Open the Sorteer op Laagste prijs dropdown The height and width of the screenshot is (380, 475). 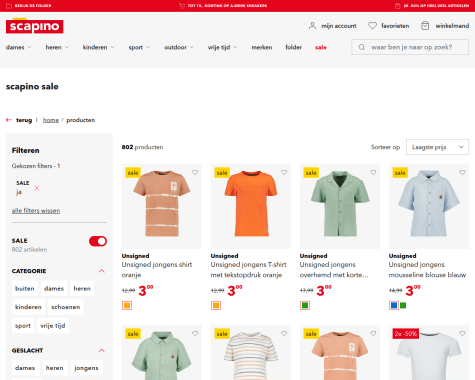(437, 147)
